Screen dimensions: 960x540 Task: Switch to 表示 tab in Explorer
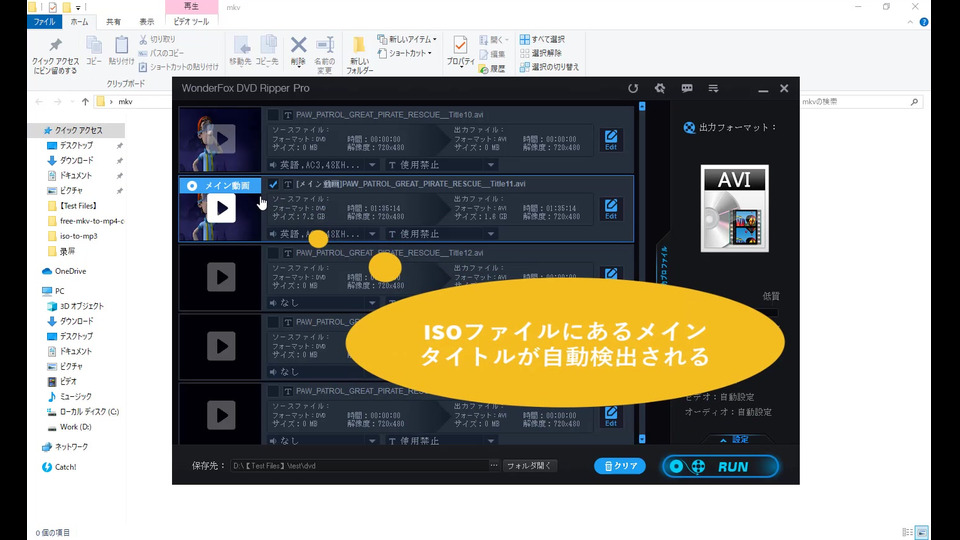coord(146,22)
